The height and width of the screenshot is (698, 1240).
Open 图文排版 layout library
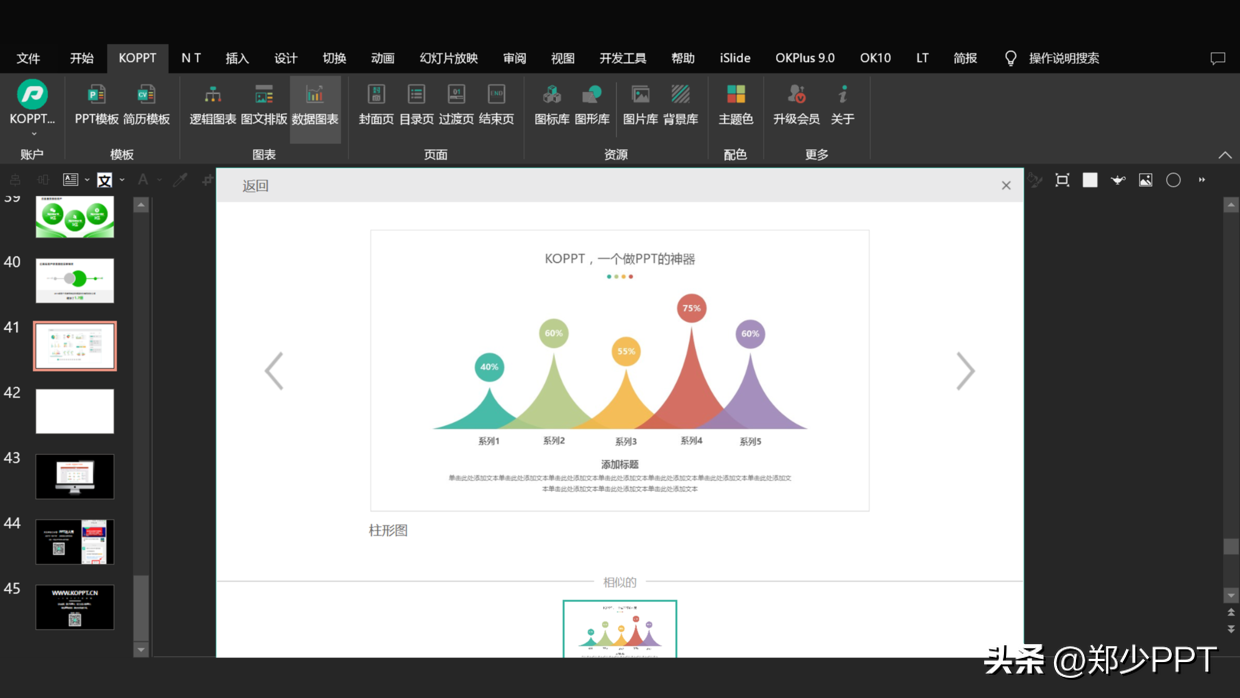(264, 104)
